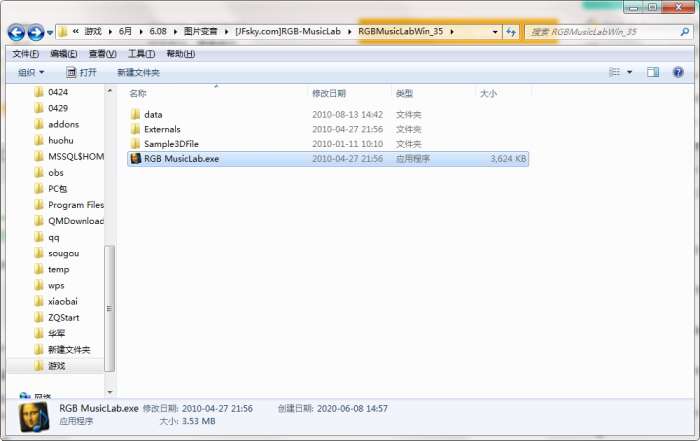
Task: Select the QMDownload folder in sidebar
Action: click(76, 221)
